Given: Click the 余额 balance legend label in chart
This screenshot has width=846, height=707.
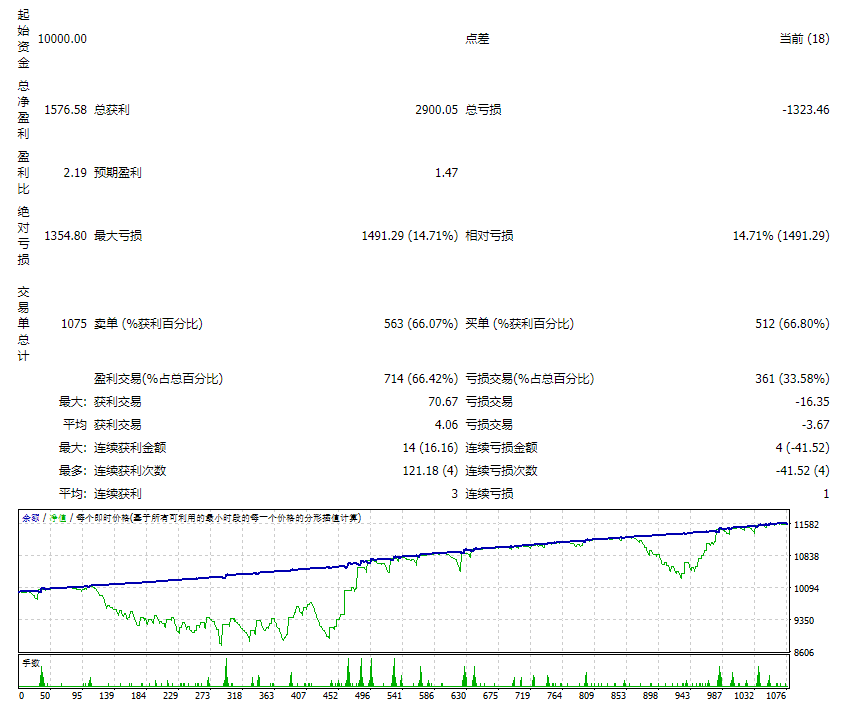Looking at the screenshot, I should tap(30, 518).
